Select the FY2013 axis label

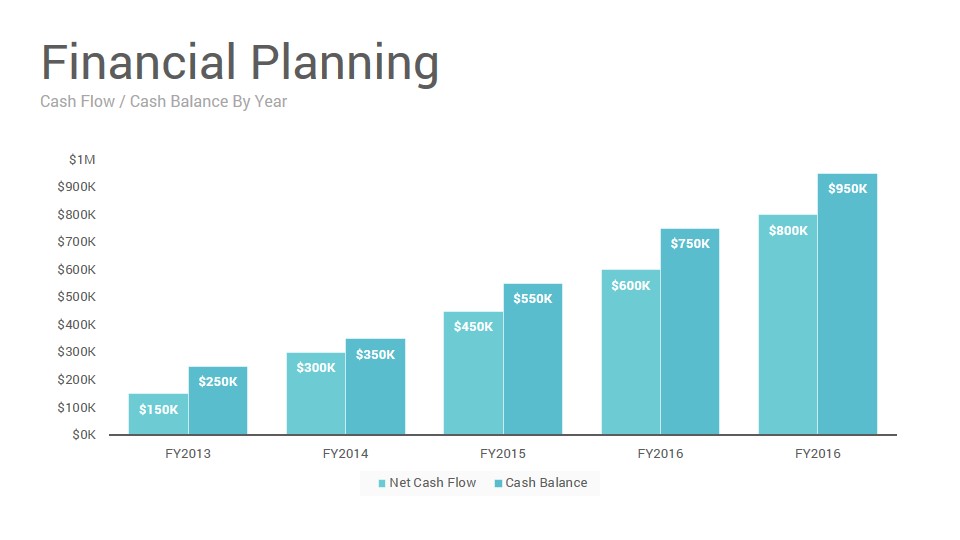[x=188, y=454]
